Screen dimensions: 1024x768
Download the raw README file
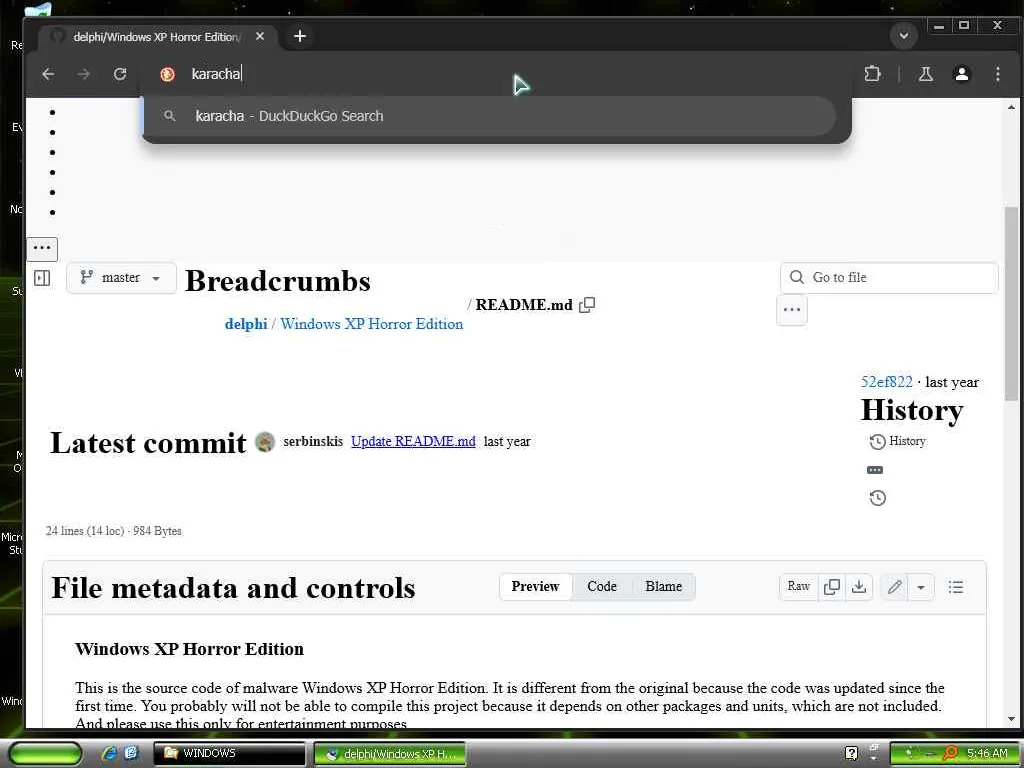point(859,587)
